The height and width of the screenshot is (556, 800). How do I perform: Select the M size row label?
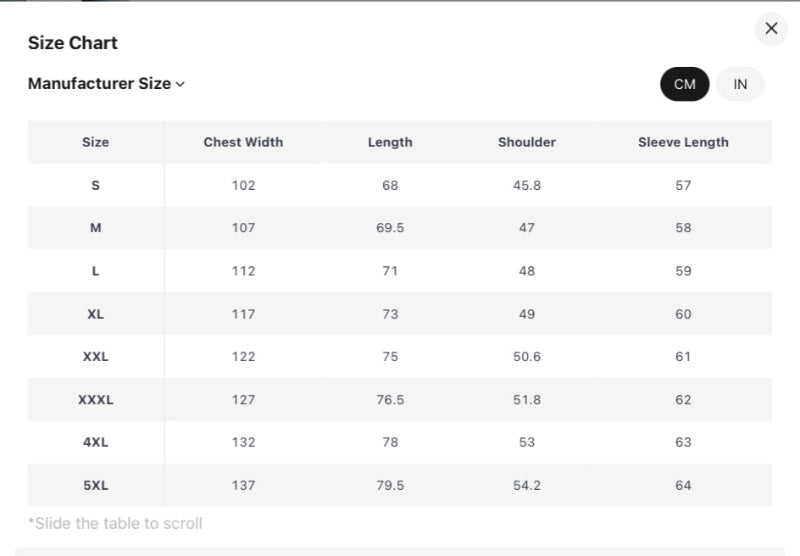pyautogui.click(x=96, y=228)
